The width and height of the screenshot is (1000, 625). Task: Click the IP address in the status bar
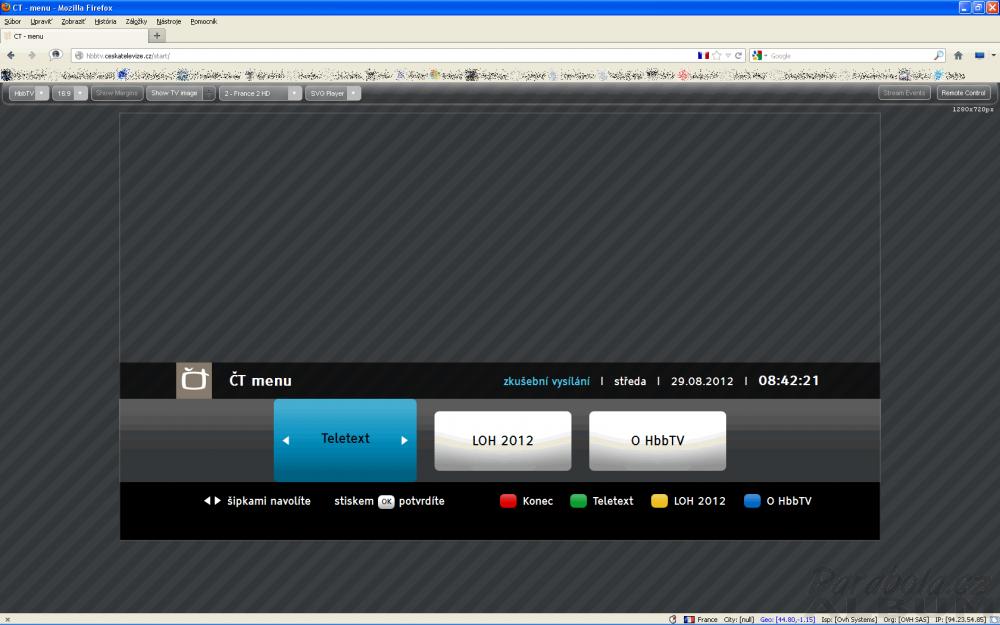pos(961,619)
